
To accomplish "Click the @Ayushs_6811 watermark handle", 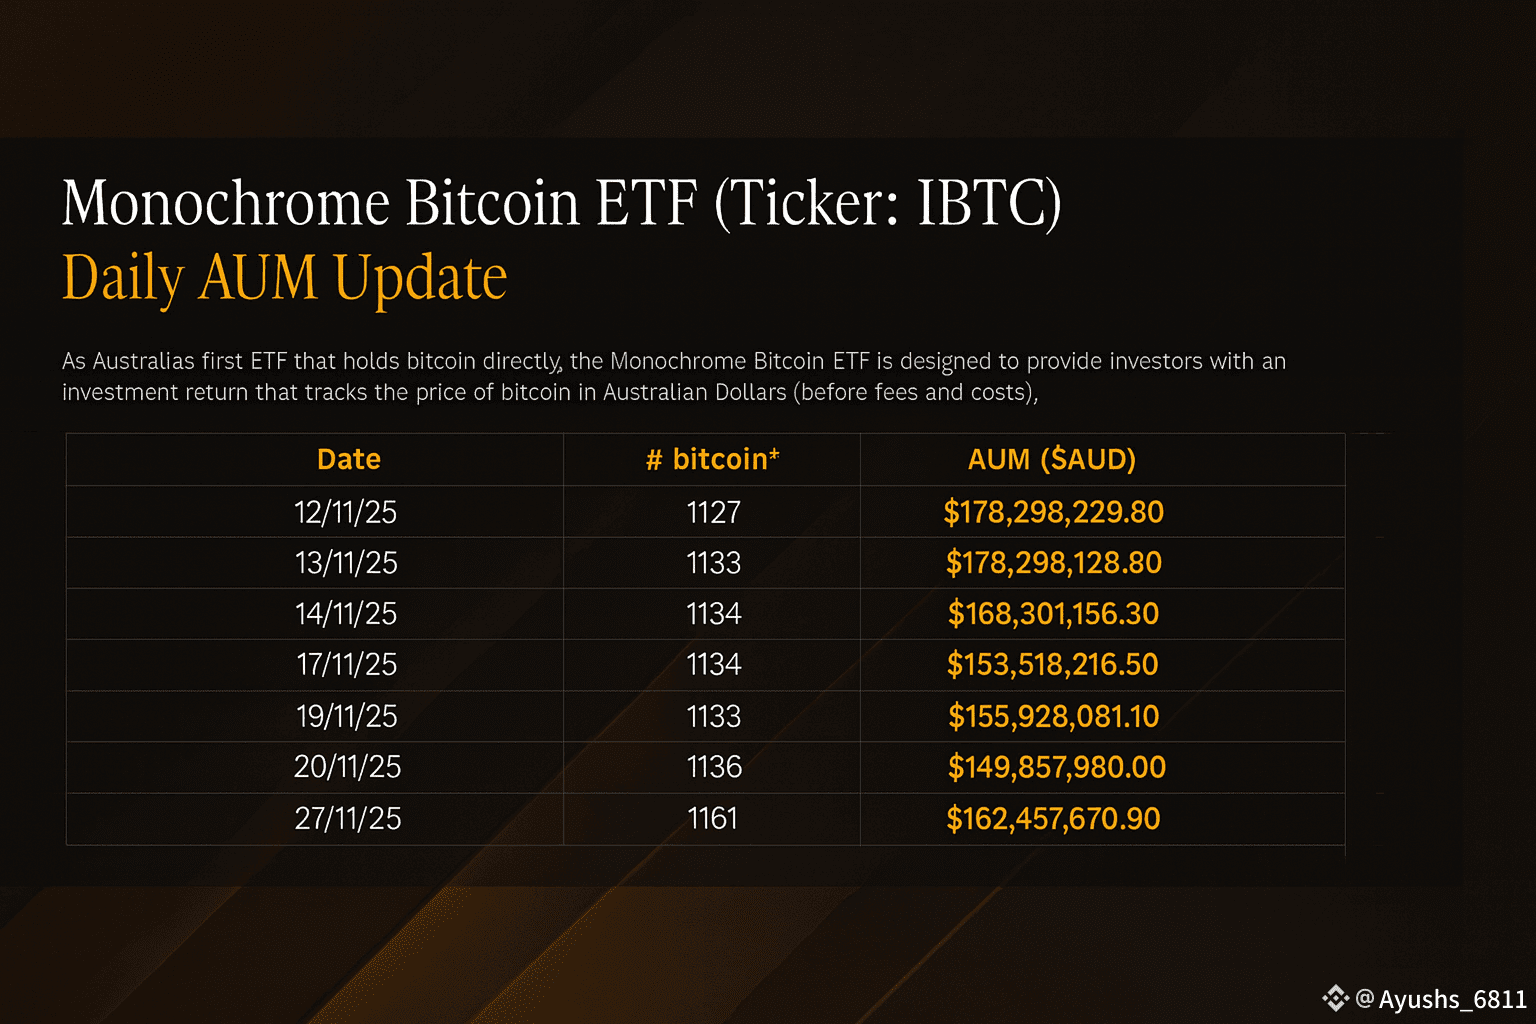I will (x=1441, y=999).
